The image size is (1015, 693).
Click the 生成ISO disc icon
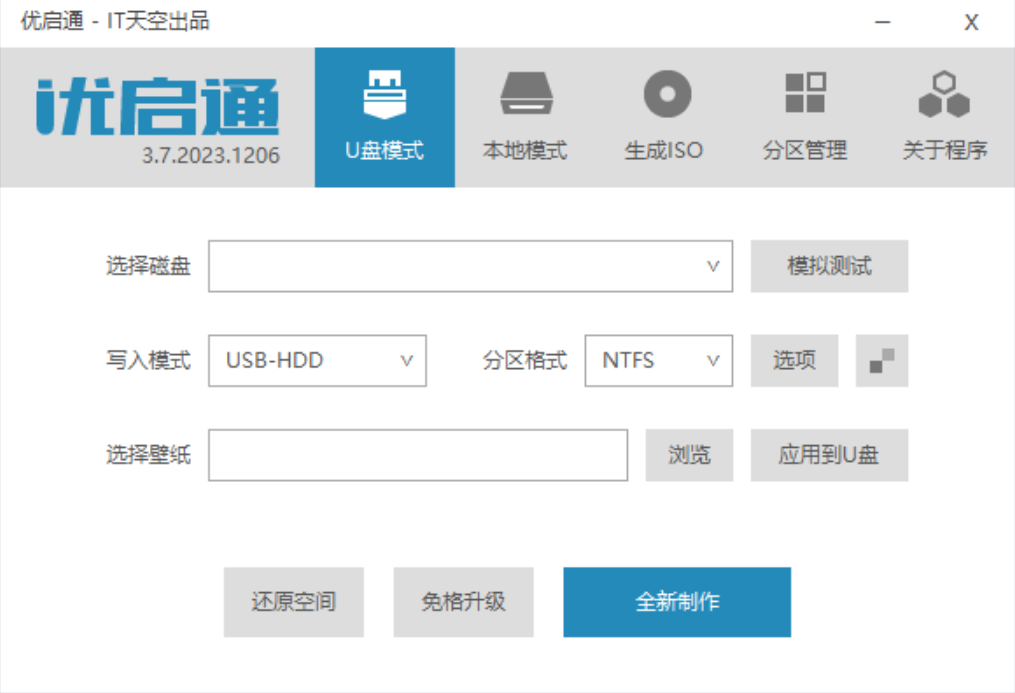pyautogui.click(x=667, y=94)
